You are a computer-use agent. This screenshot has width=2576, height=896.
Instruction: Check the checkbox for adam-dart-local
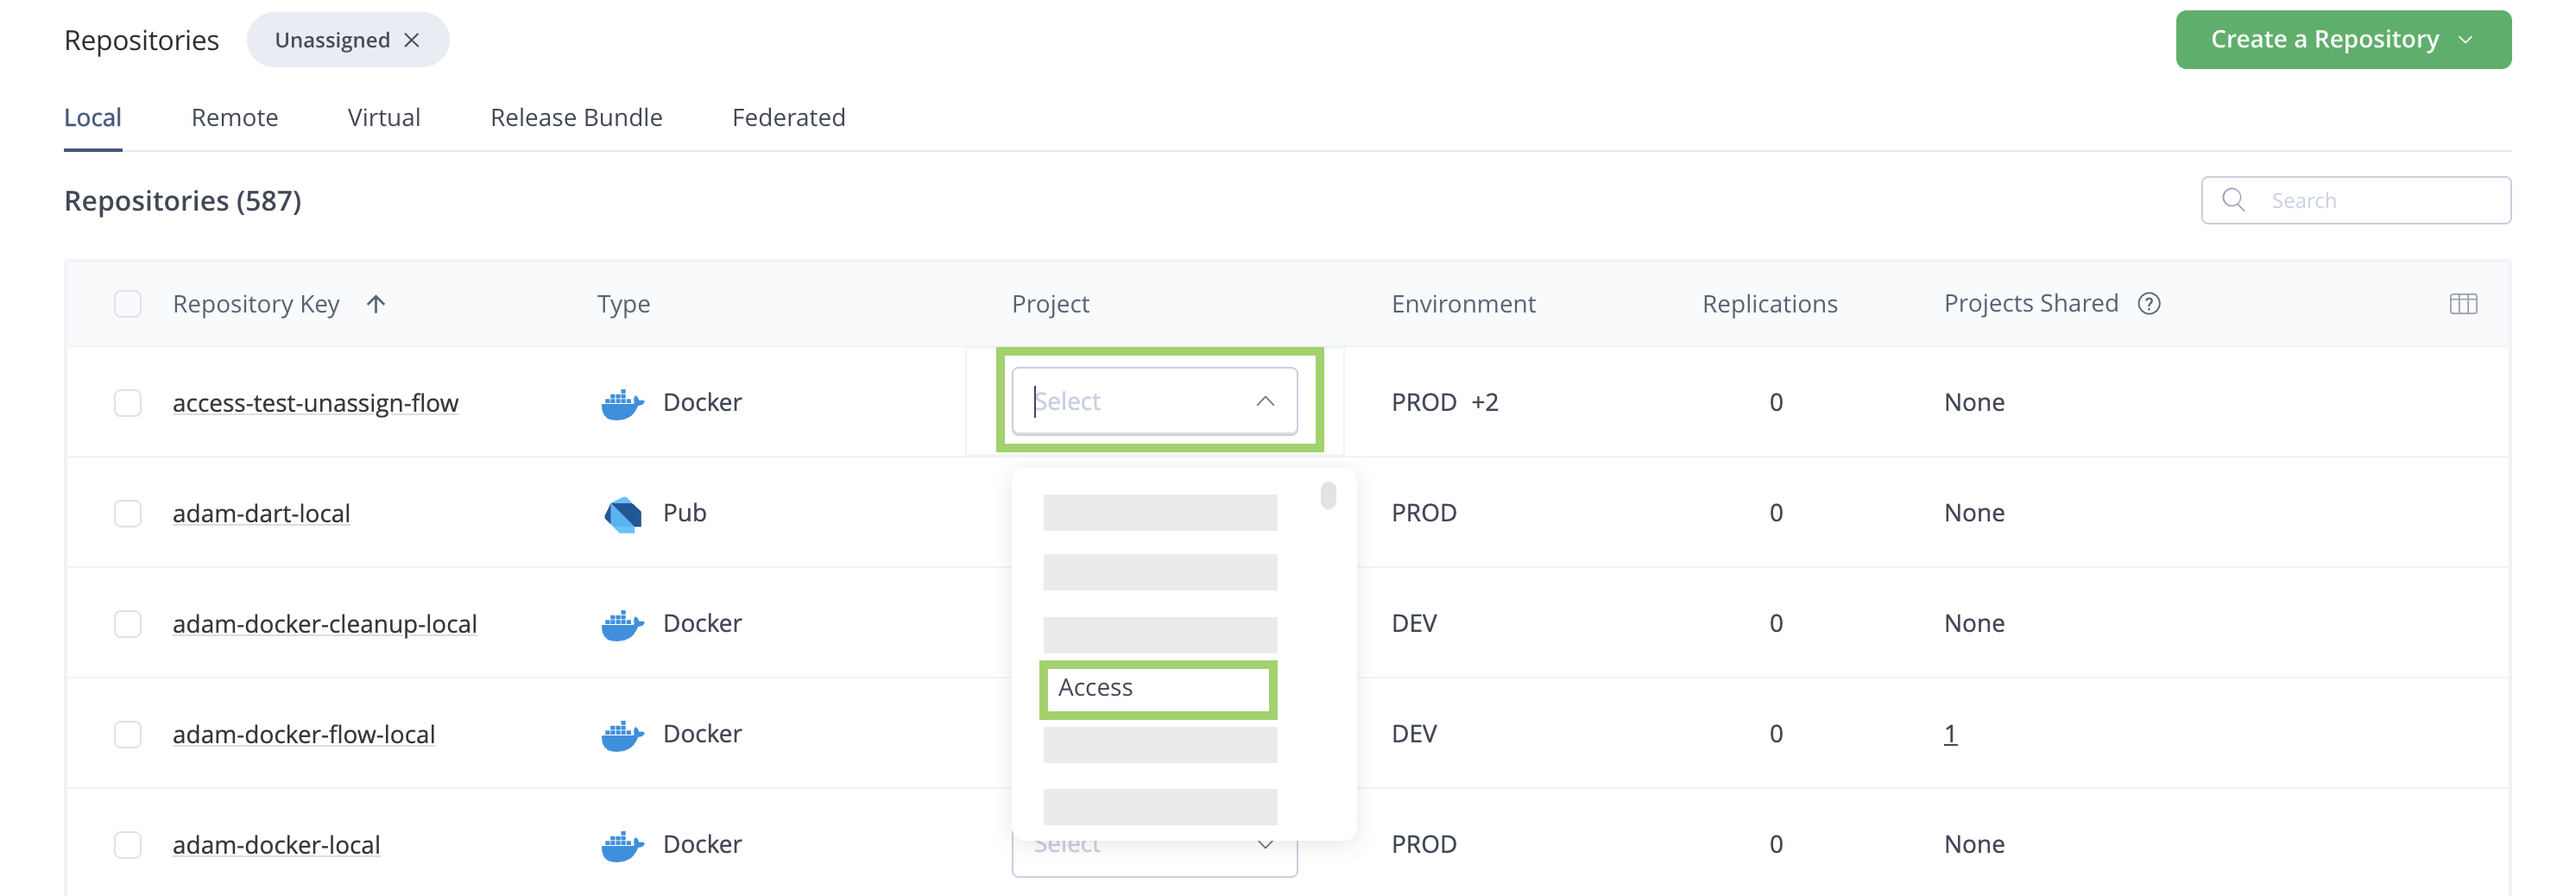(x=127, y=513)
